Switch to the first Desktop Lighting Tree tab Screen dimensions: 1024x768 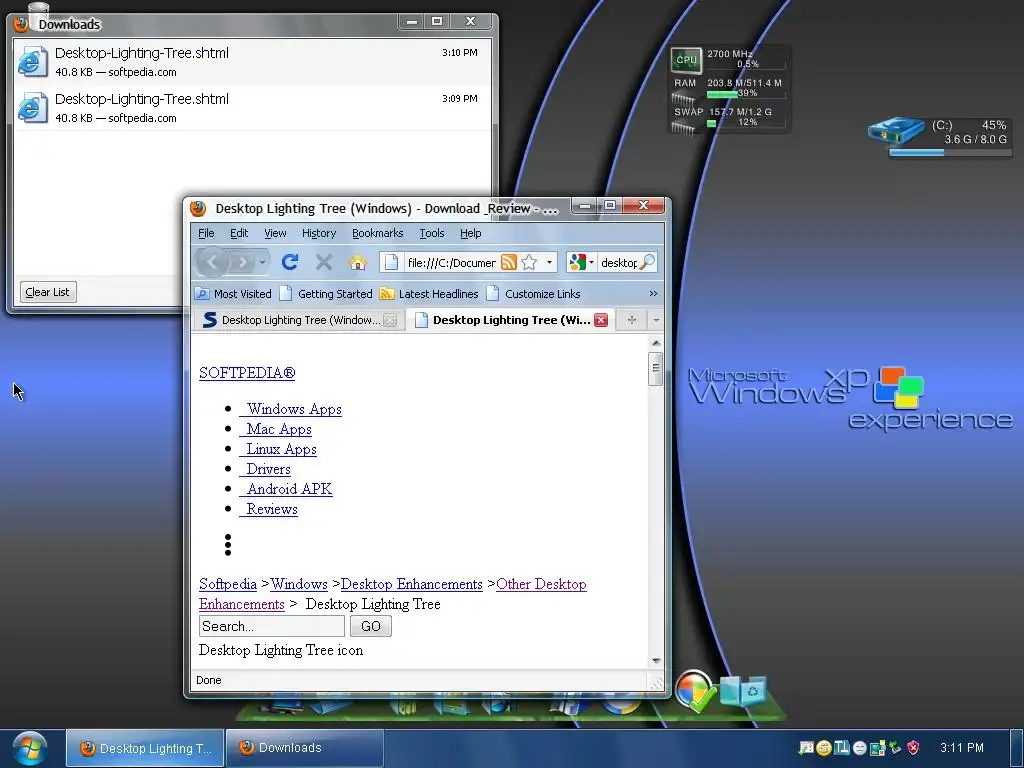tap(298, 320)
